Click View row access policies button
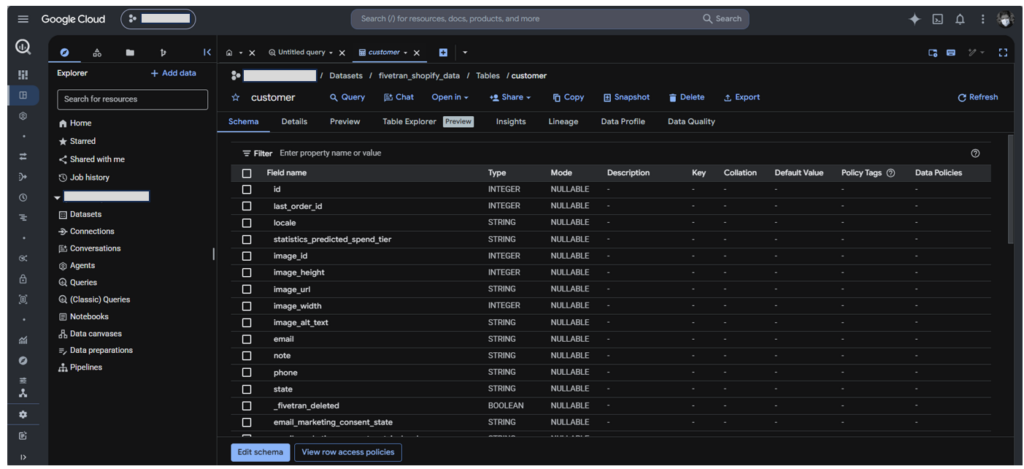This screenshot has height=469, width=1024. [348, 452]
